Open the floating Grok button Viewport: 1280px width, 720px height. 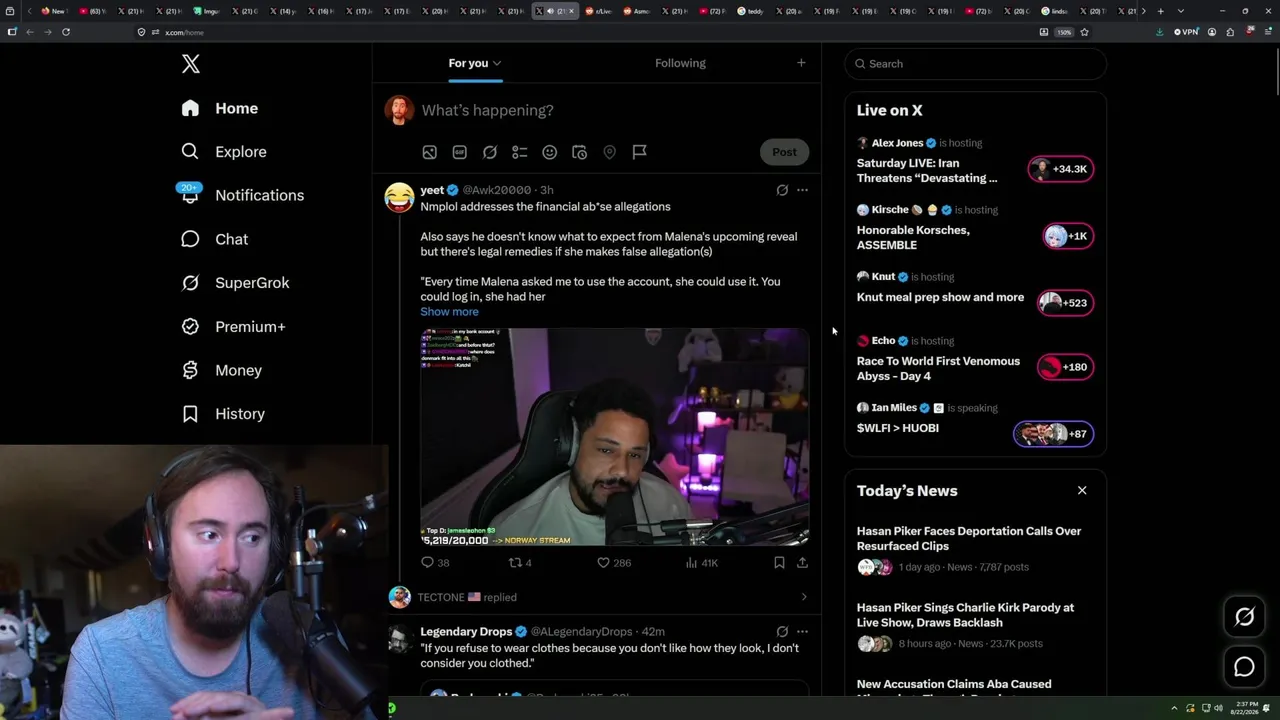(1244, 618)
